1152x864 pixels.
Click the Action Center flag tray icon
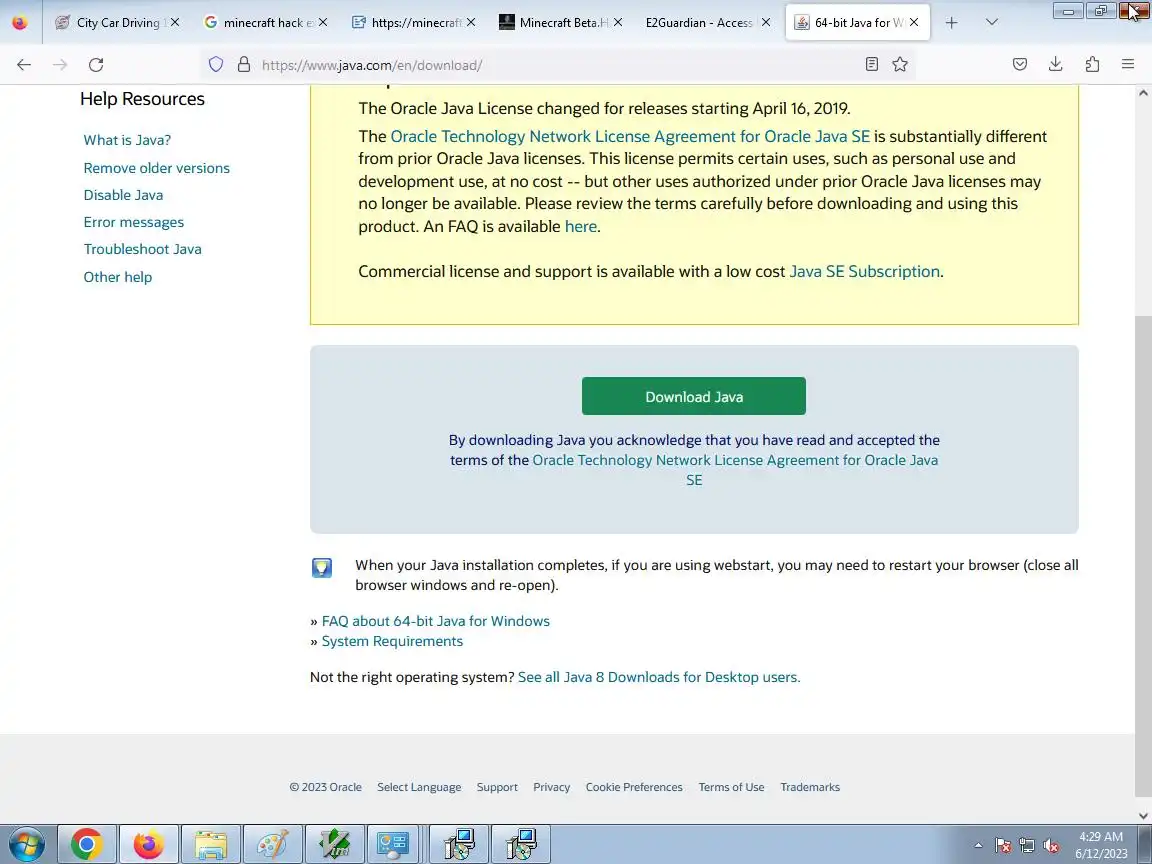pos(1003,846)
